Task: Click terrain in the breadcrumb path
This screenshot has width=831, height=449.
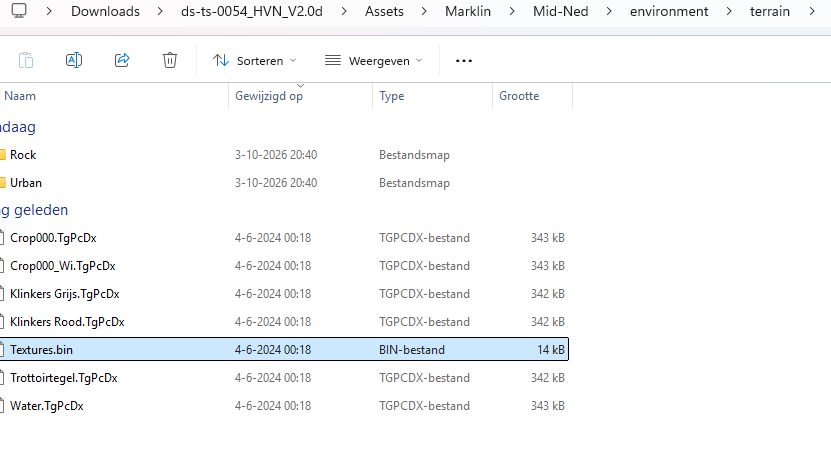Action: (x=770, y=11)
